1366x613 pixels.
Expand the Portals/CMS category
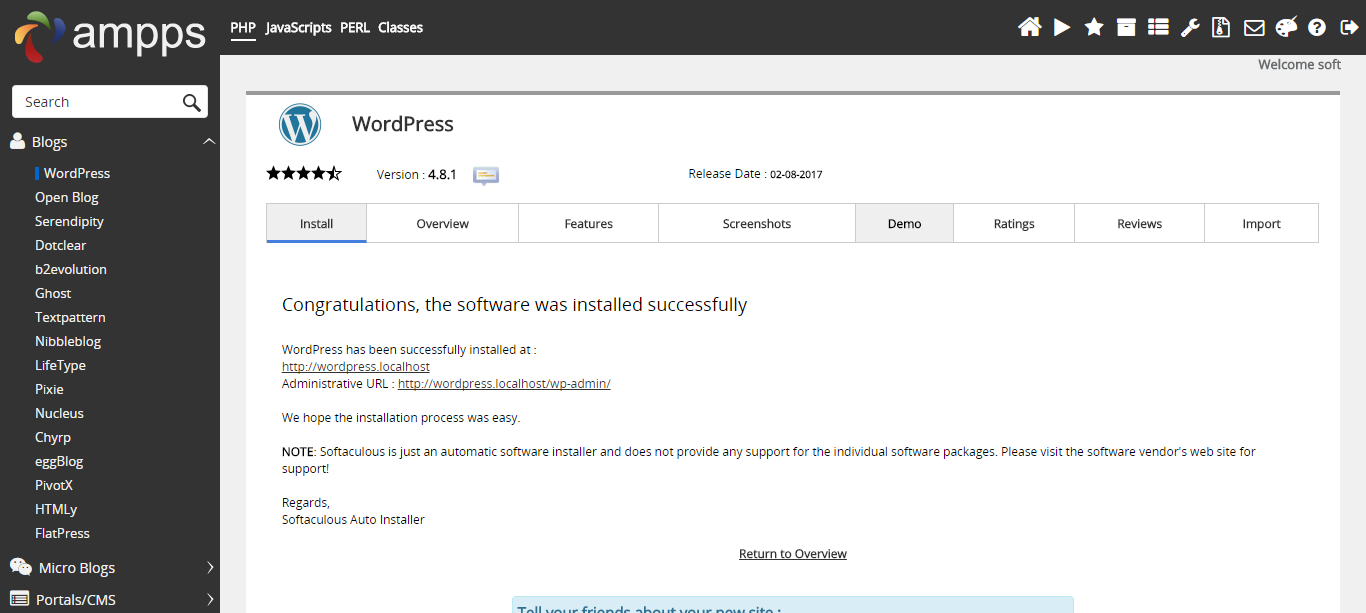[x=210, y=599]
